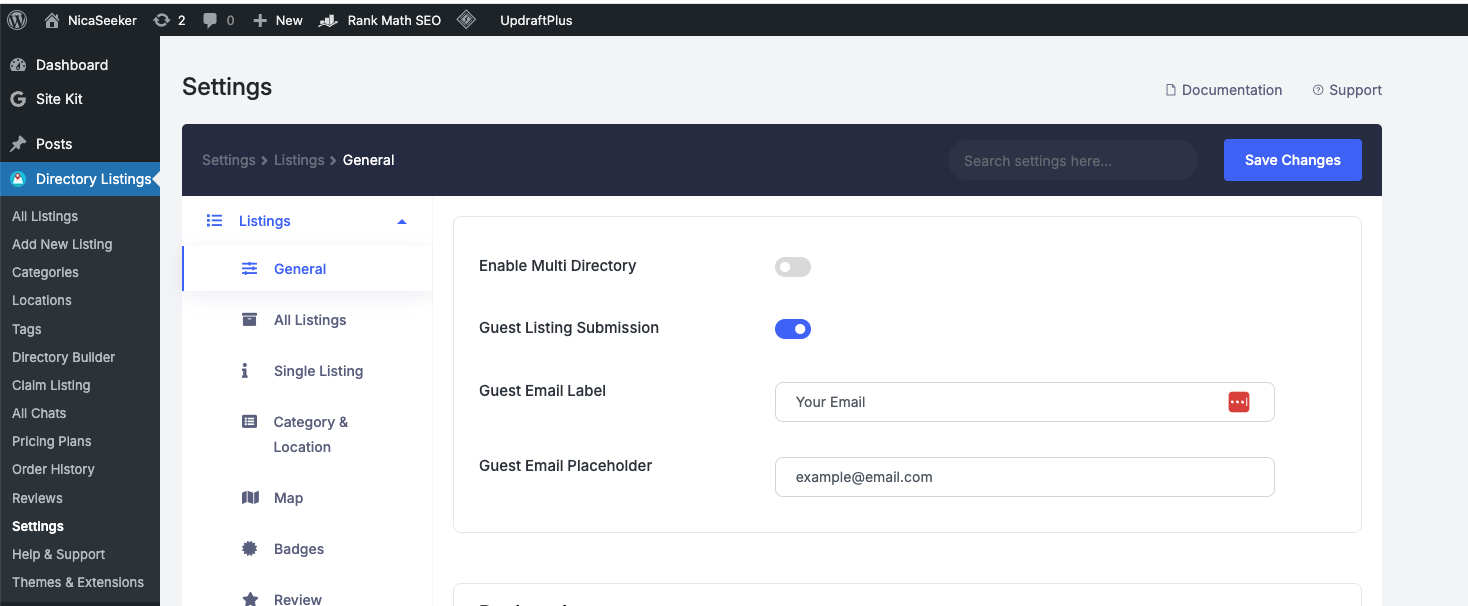Open the Documentation link

[1224, 90]
